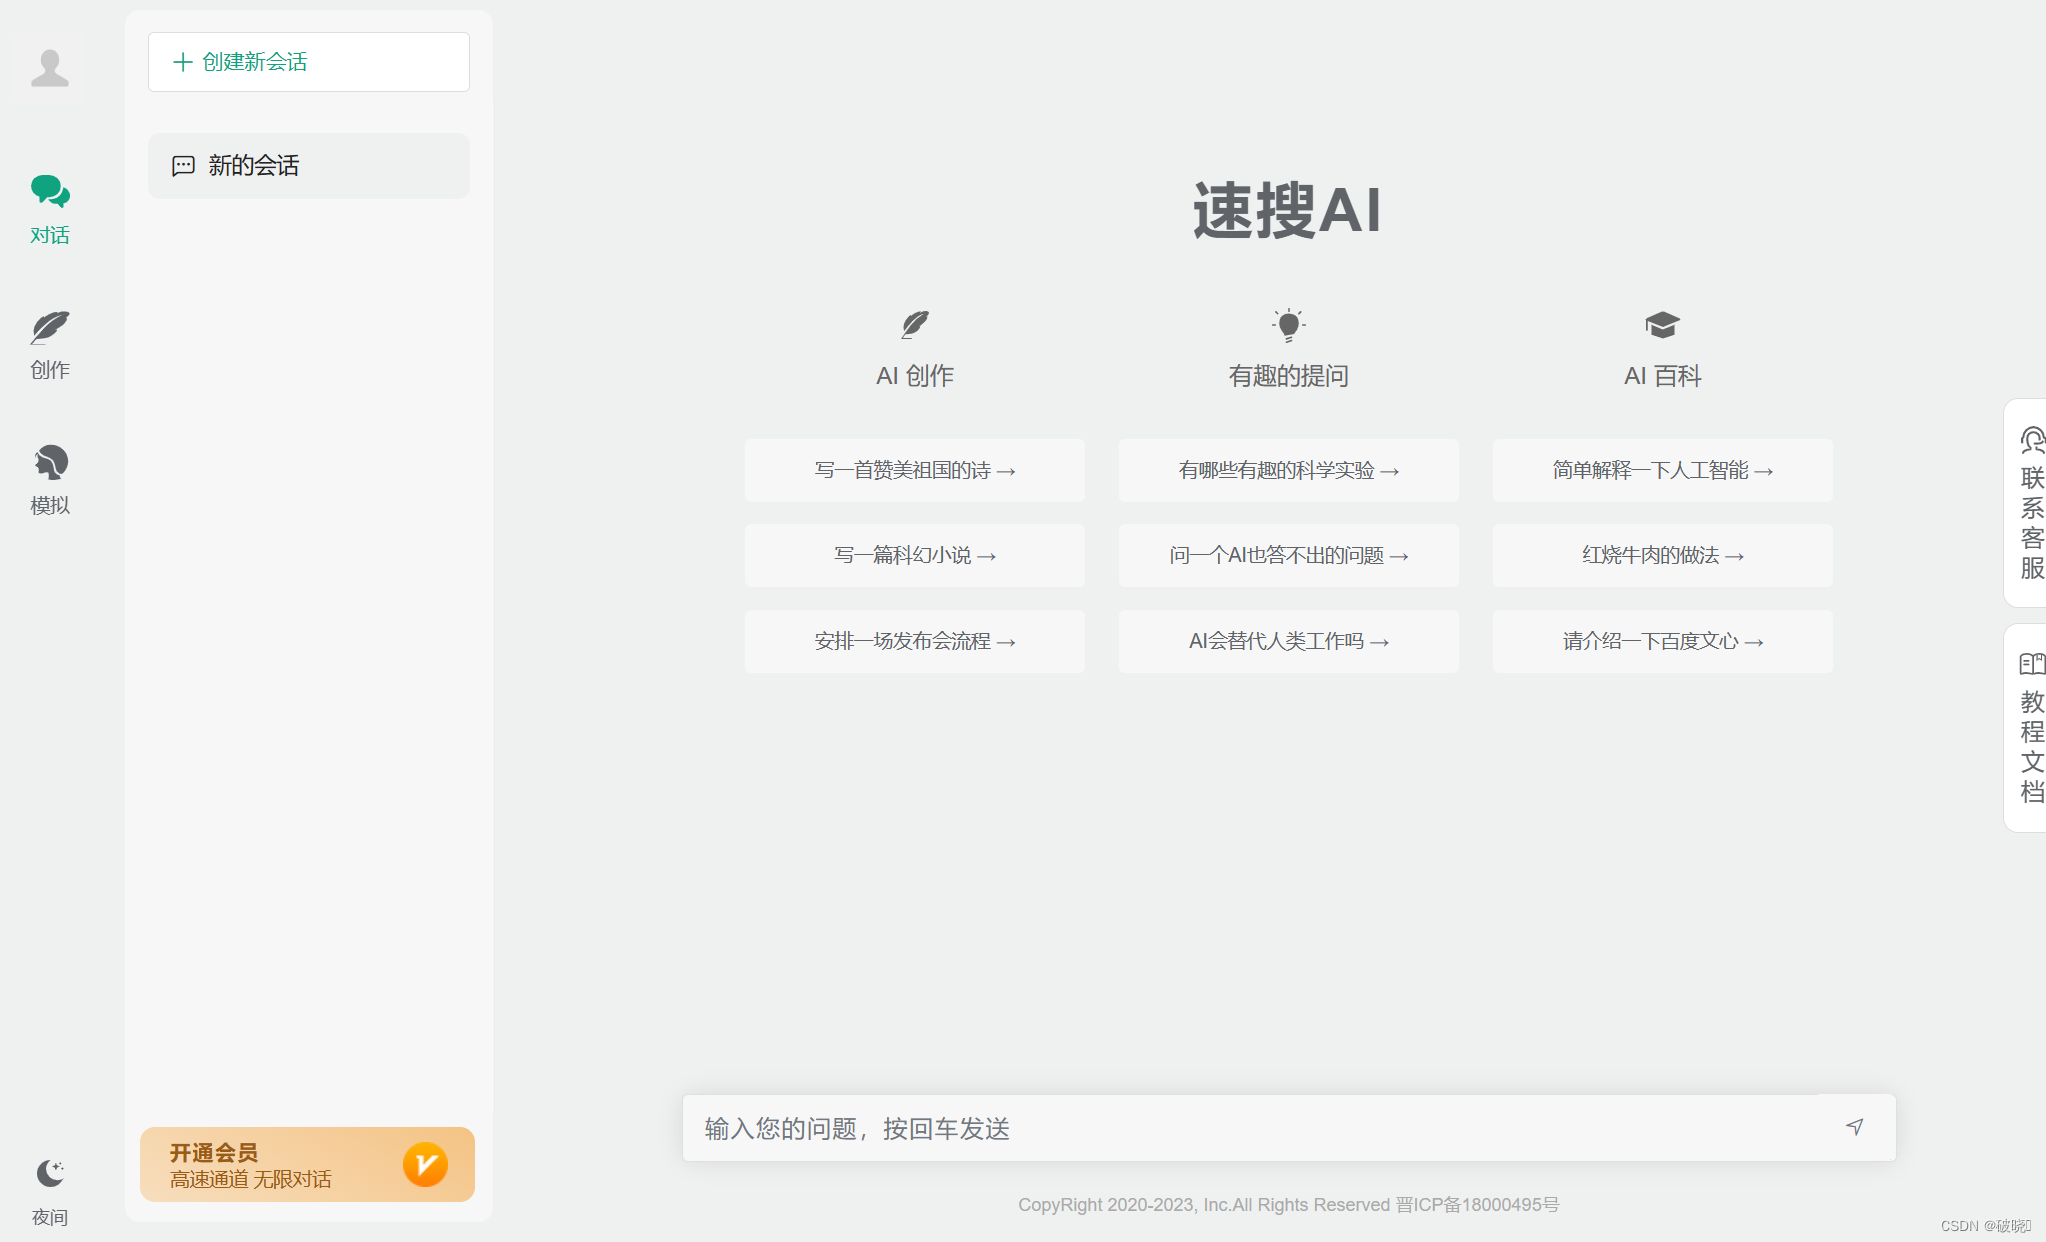Open 教程文档 tutorial docs panel
2046x1242 pixels.
point(2030,728)
